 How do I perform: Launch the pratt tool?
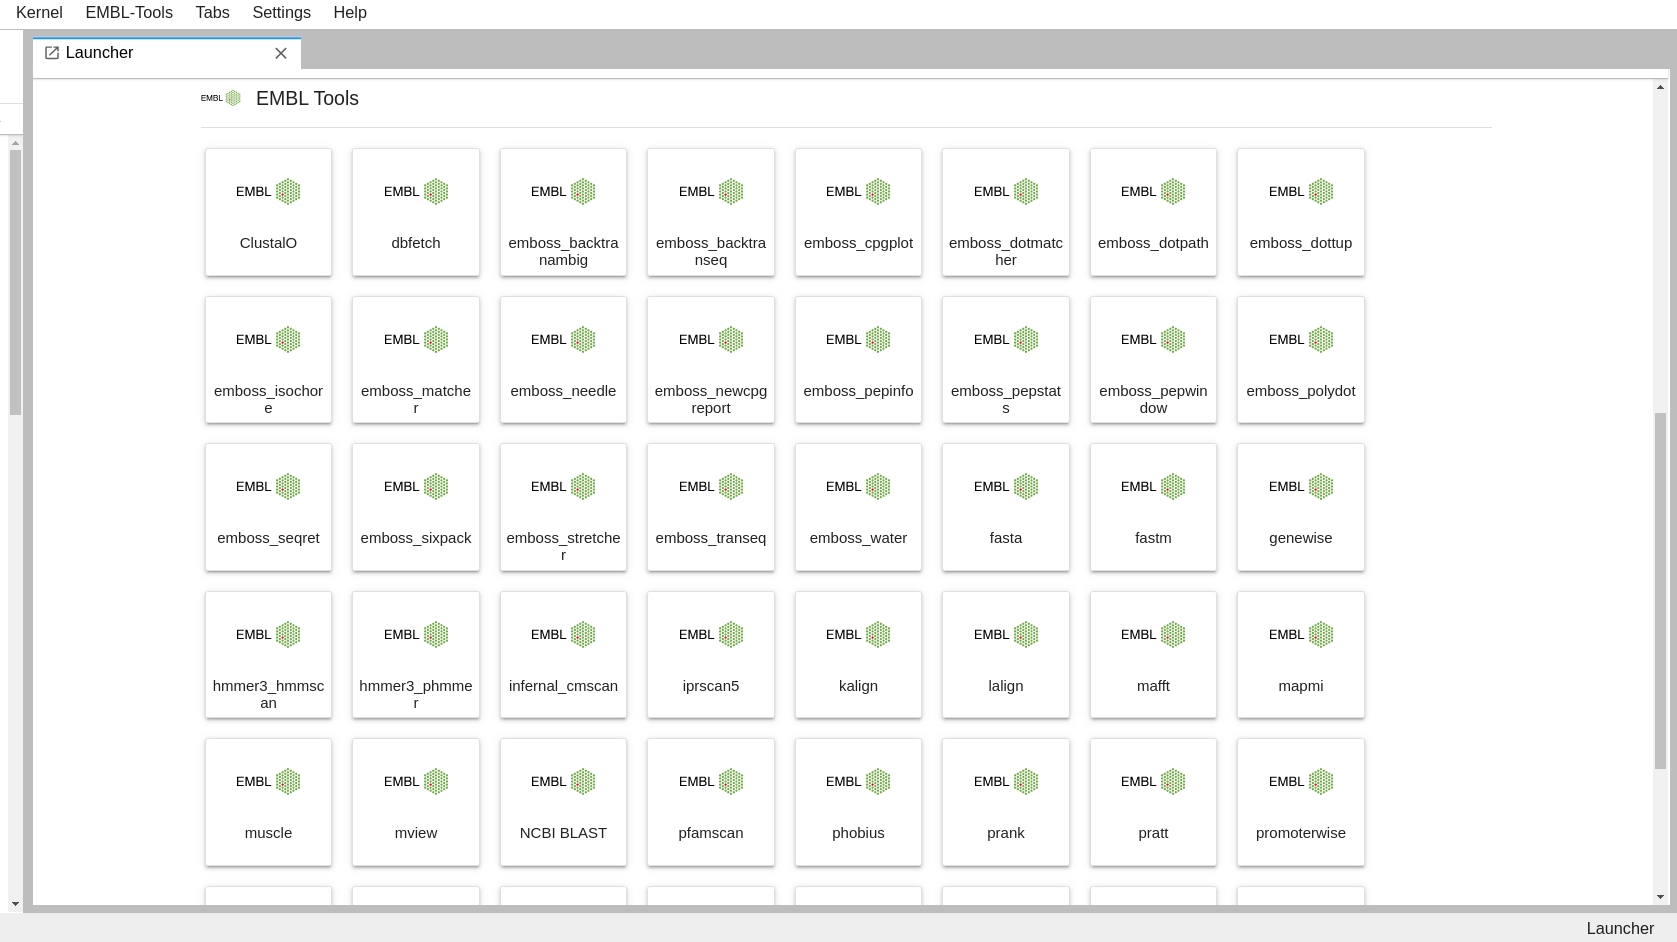pyautogui.click(x=1153, y=802)
